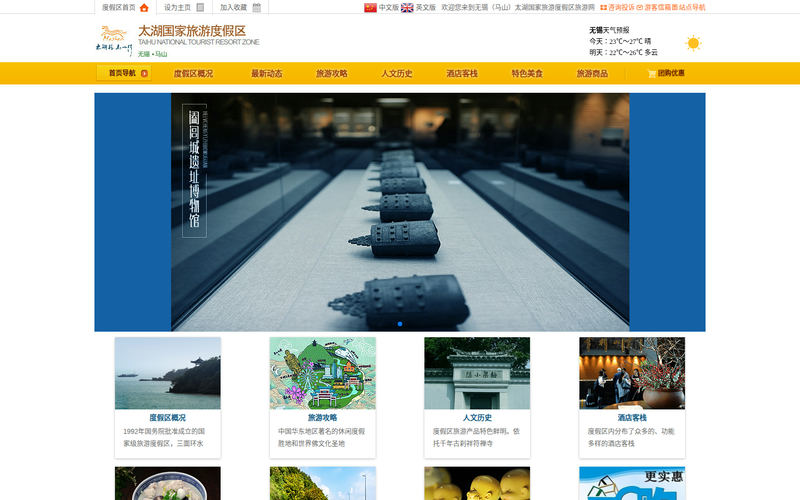Open the 酒店客栈 menu item
Viewport: 800px width, 500px height.
[x=462, y=73]
